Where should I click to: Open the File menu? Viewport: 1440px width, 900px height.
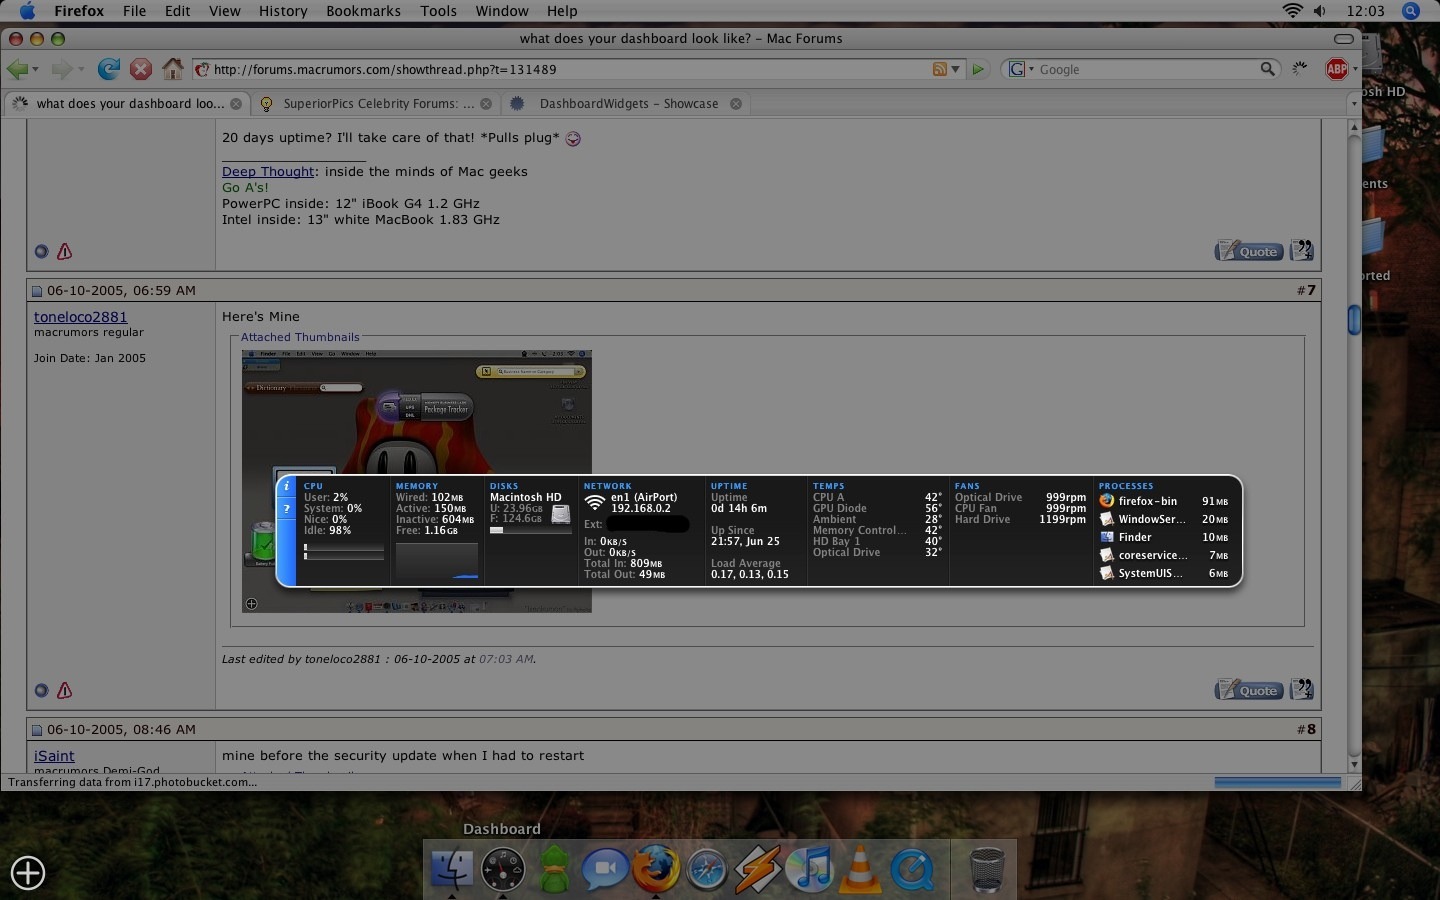click(x=134, y=11)
